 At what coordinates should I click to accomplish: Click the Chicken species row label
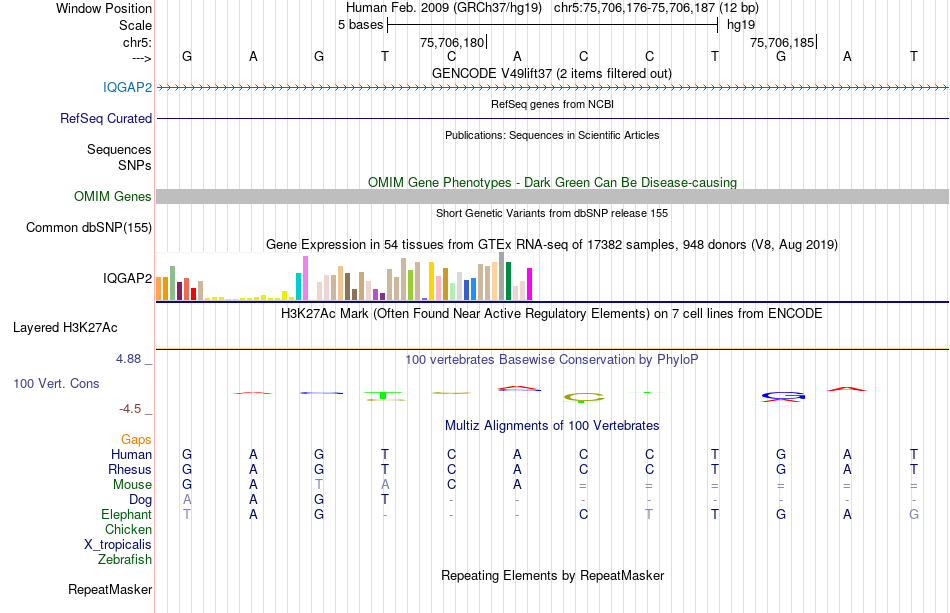(x=128, y=529)
